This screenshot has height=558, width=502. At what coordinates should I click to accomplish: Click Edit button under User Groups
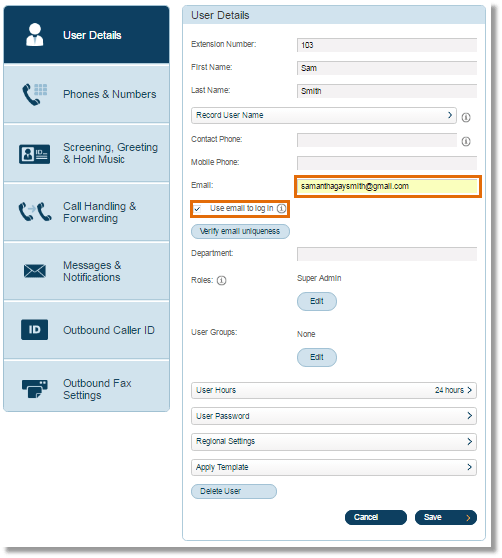(x=317, y=357)
